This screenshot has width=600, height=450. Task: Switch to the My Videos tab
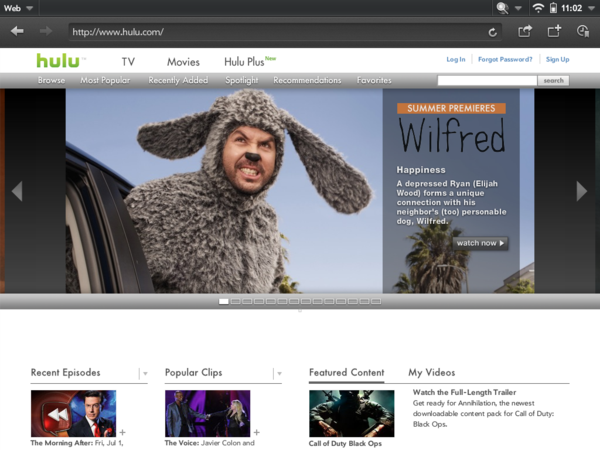click(x=431, y=373)
